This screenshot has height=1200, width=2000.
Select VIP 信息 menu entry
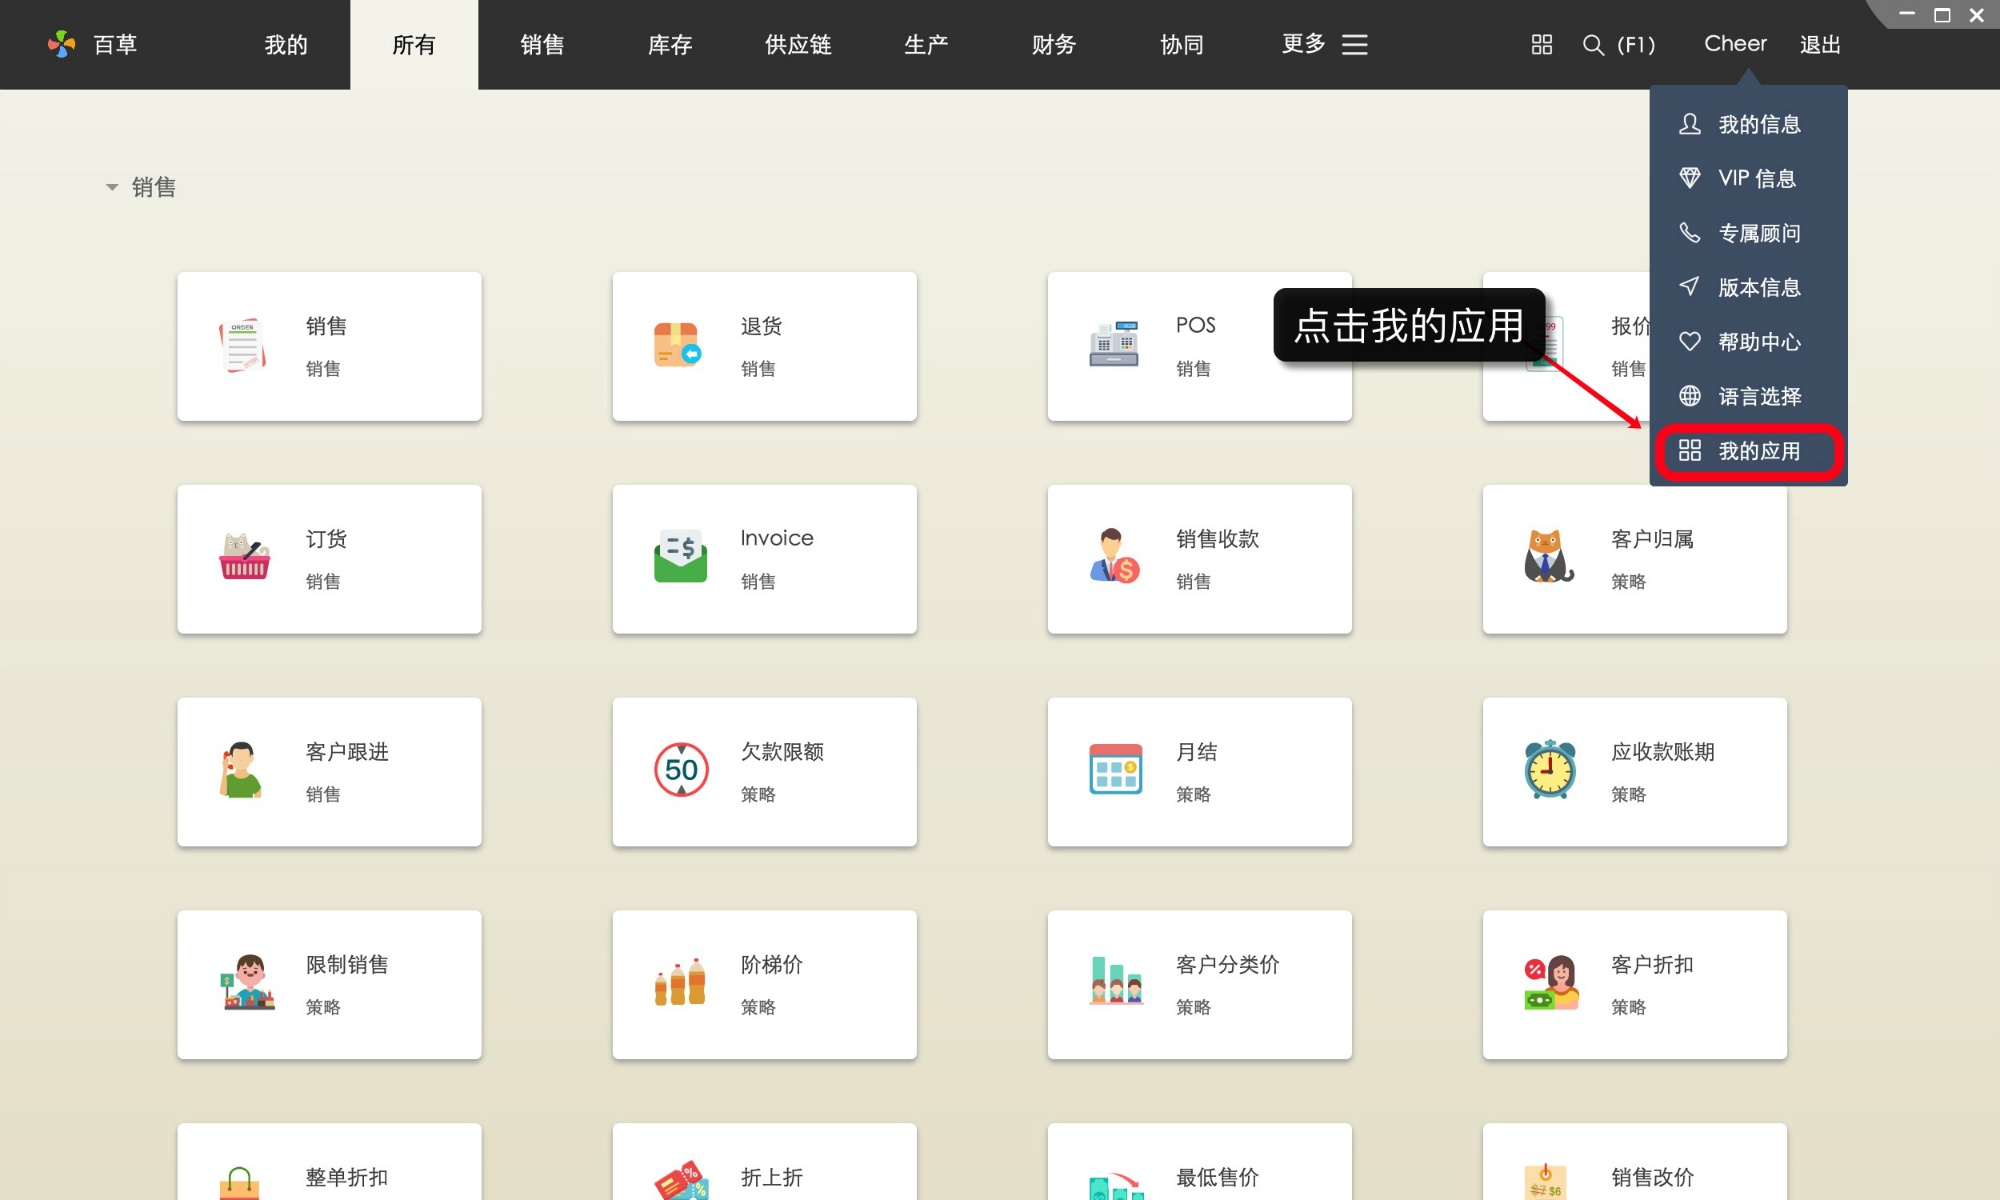click(x=1748, y=178)
